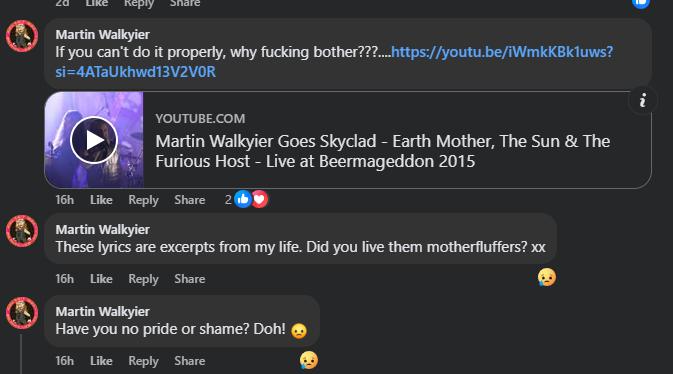Reply to the 'excerpts from my life' comment
Image resolution: width=673 pixels, height=374 pixels.
click(x=143, y=279)
